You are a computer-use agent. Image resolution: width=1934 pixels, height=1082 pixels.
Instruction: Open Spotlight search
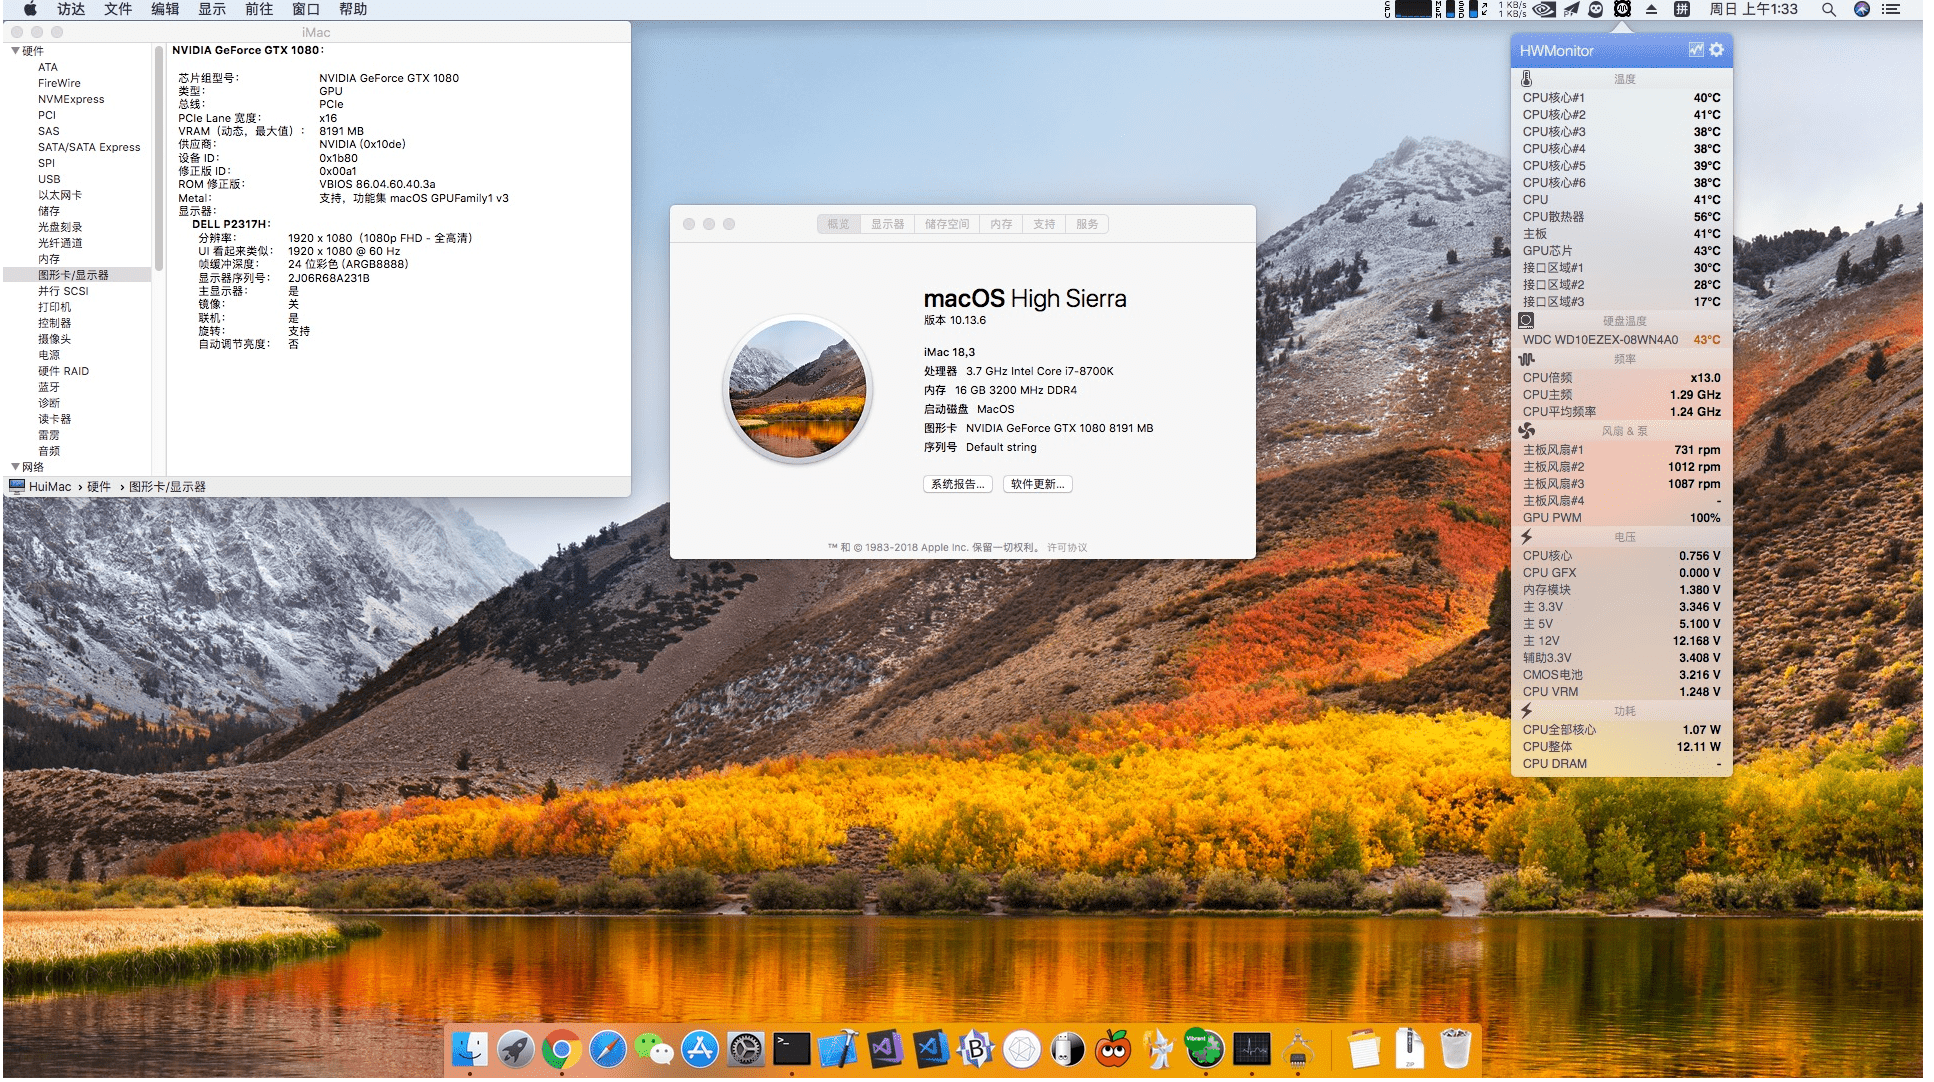point(1828,9)
